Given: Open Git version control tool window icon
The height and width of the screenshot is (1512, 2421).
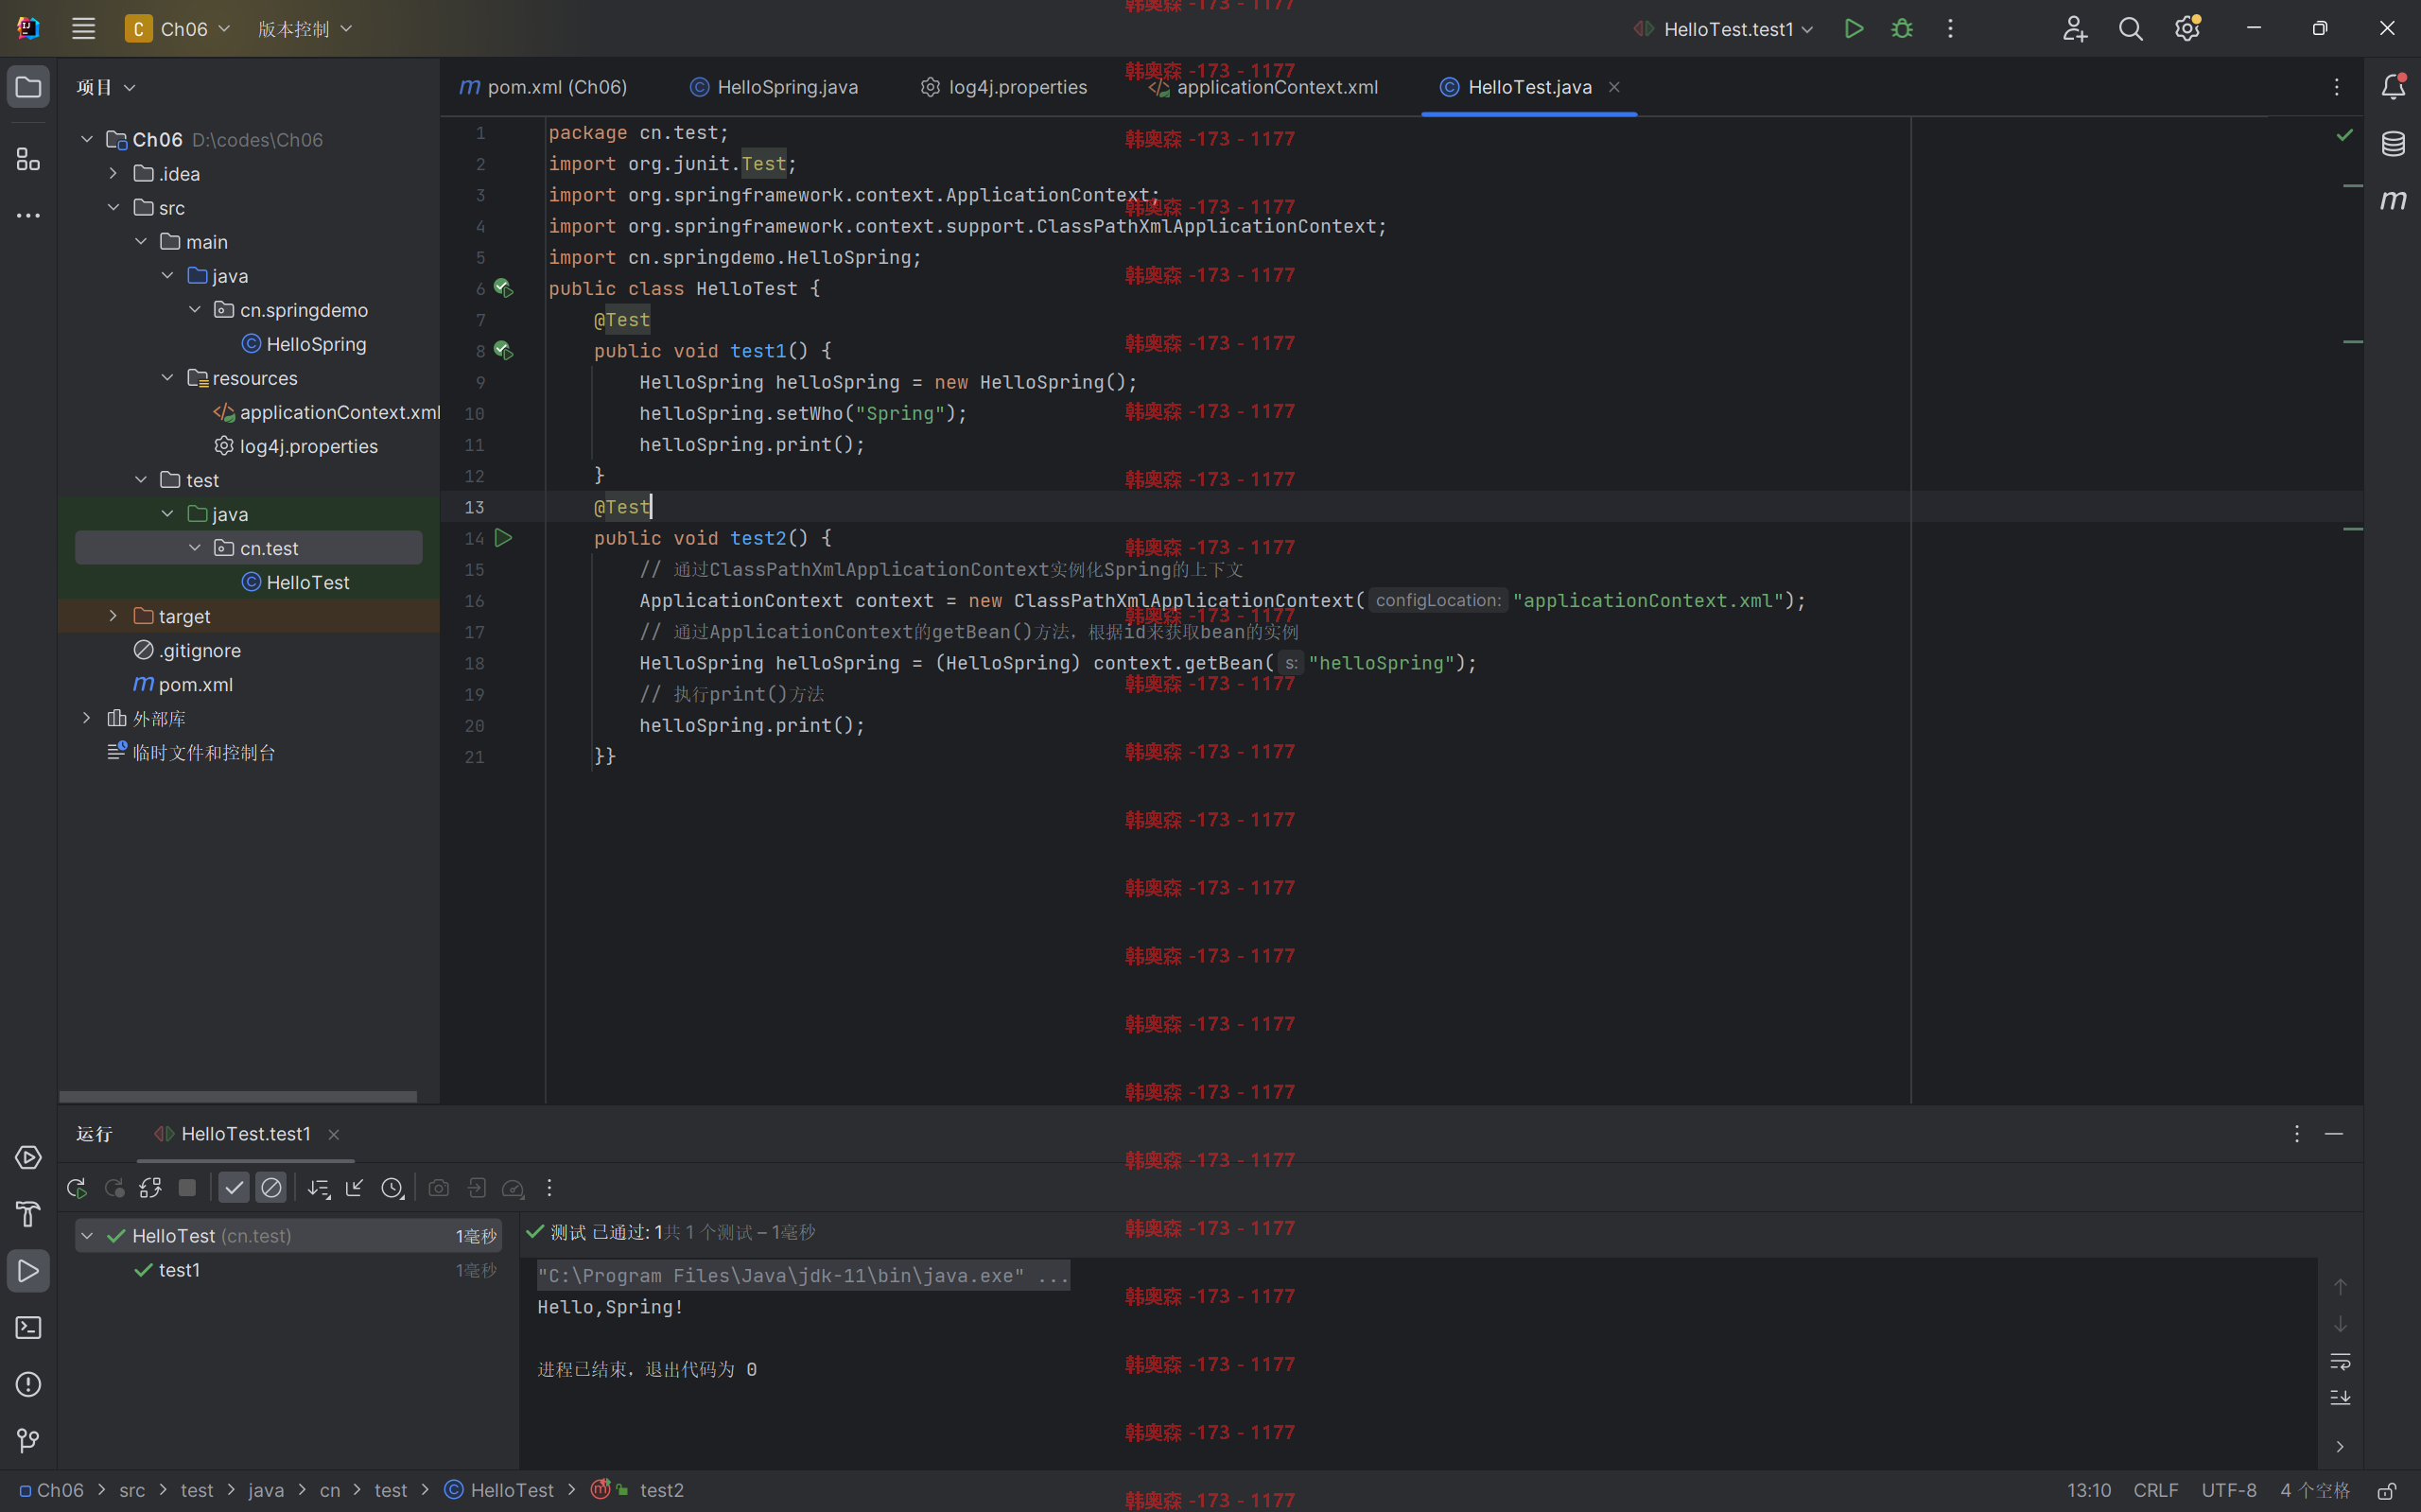Looking at the screenshot, I should pyautogui.click(x=28, y=1440).
